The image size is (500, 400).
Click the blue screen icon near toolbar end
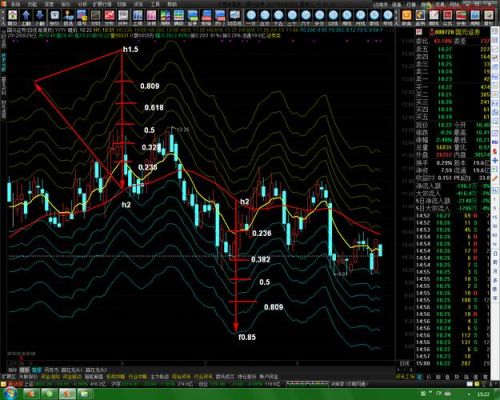coord(475,16)
